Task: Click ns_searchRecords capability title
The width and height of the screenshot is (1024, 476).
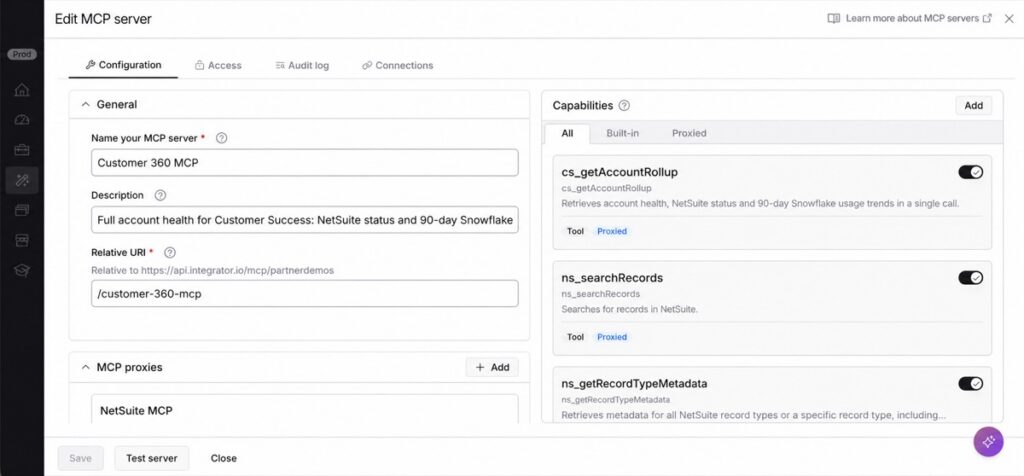Action: click(612, 278)
